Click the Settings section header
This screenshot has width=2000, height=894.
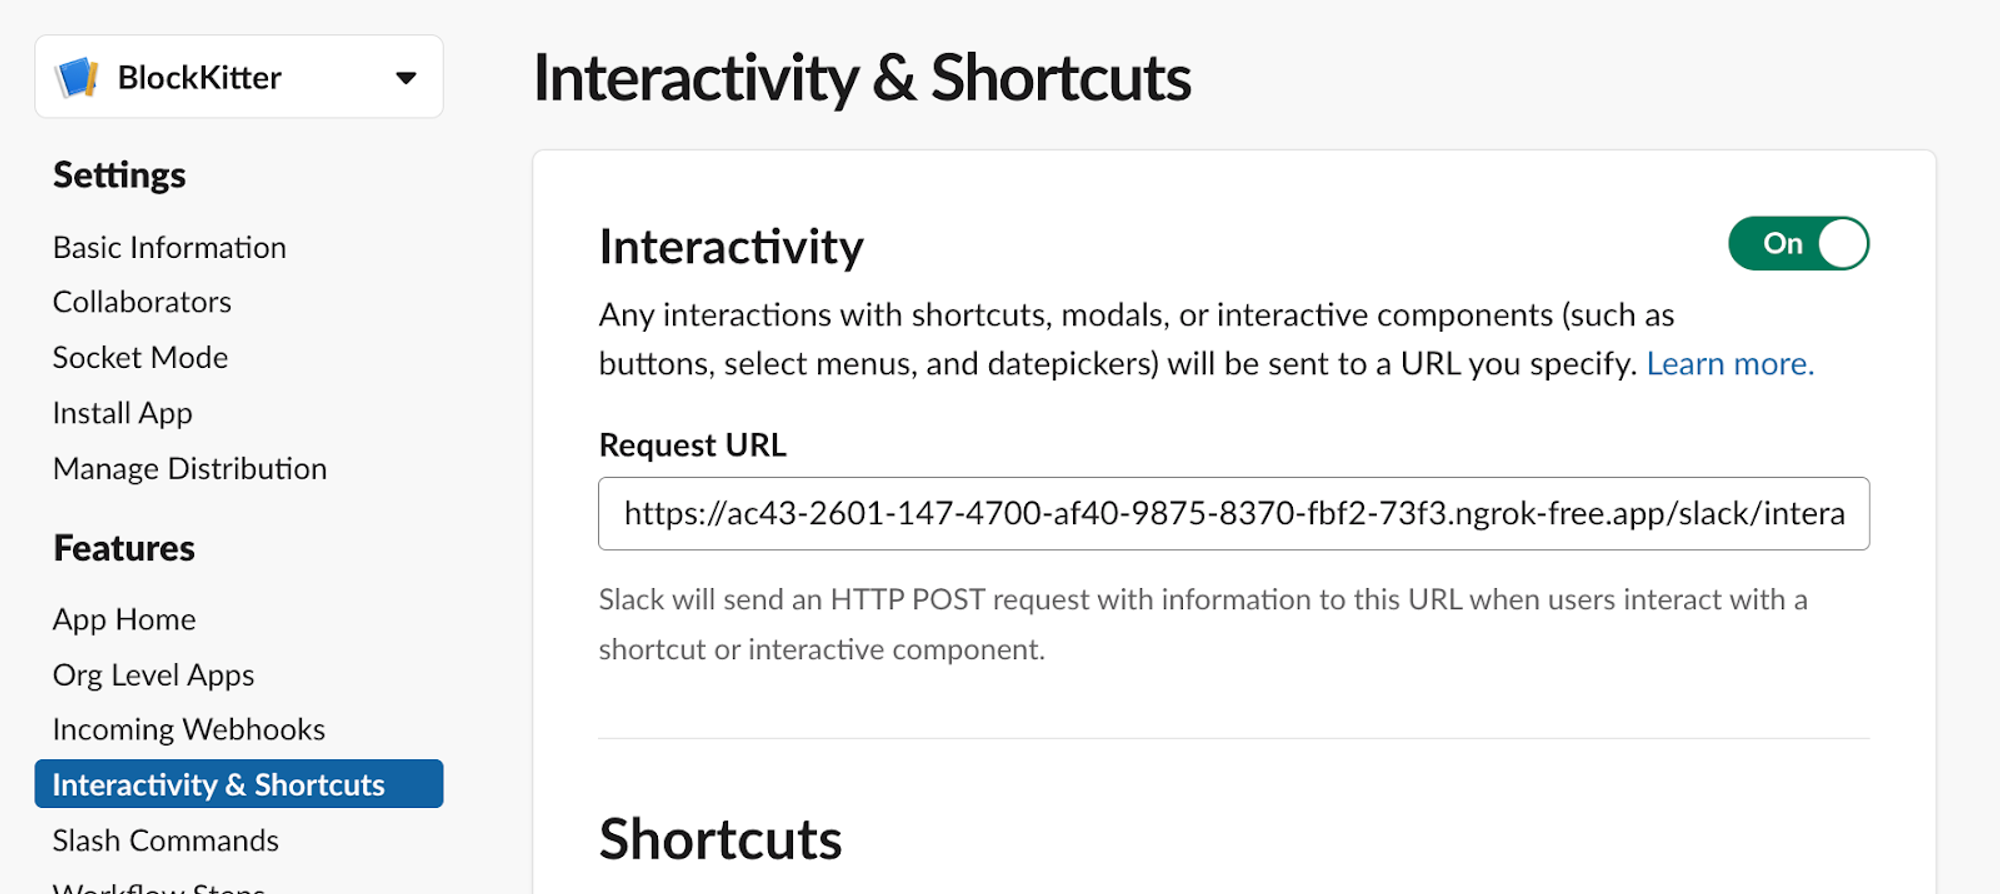118,173
